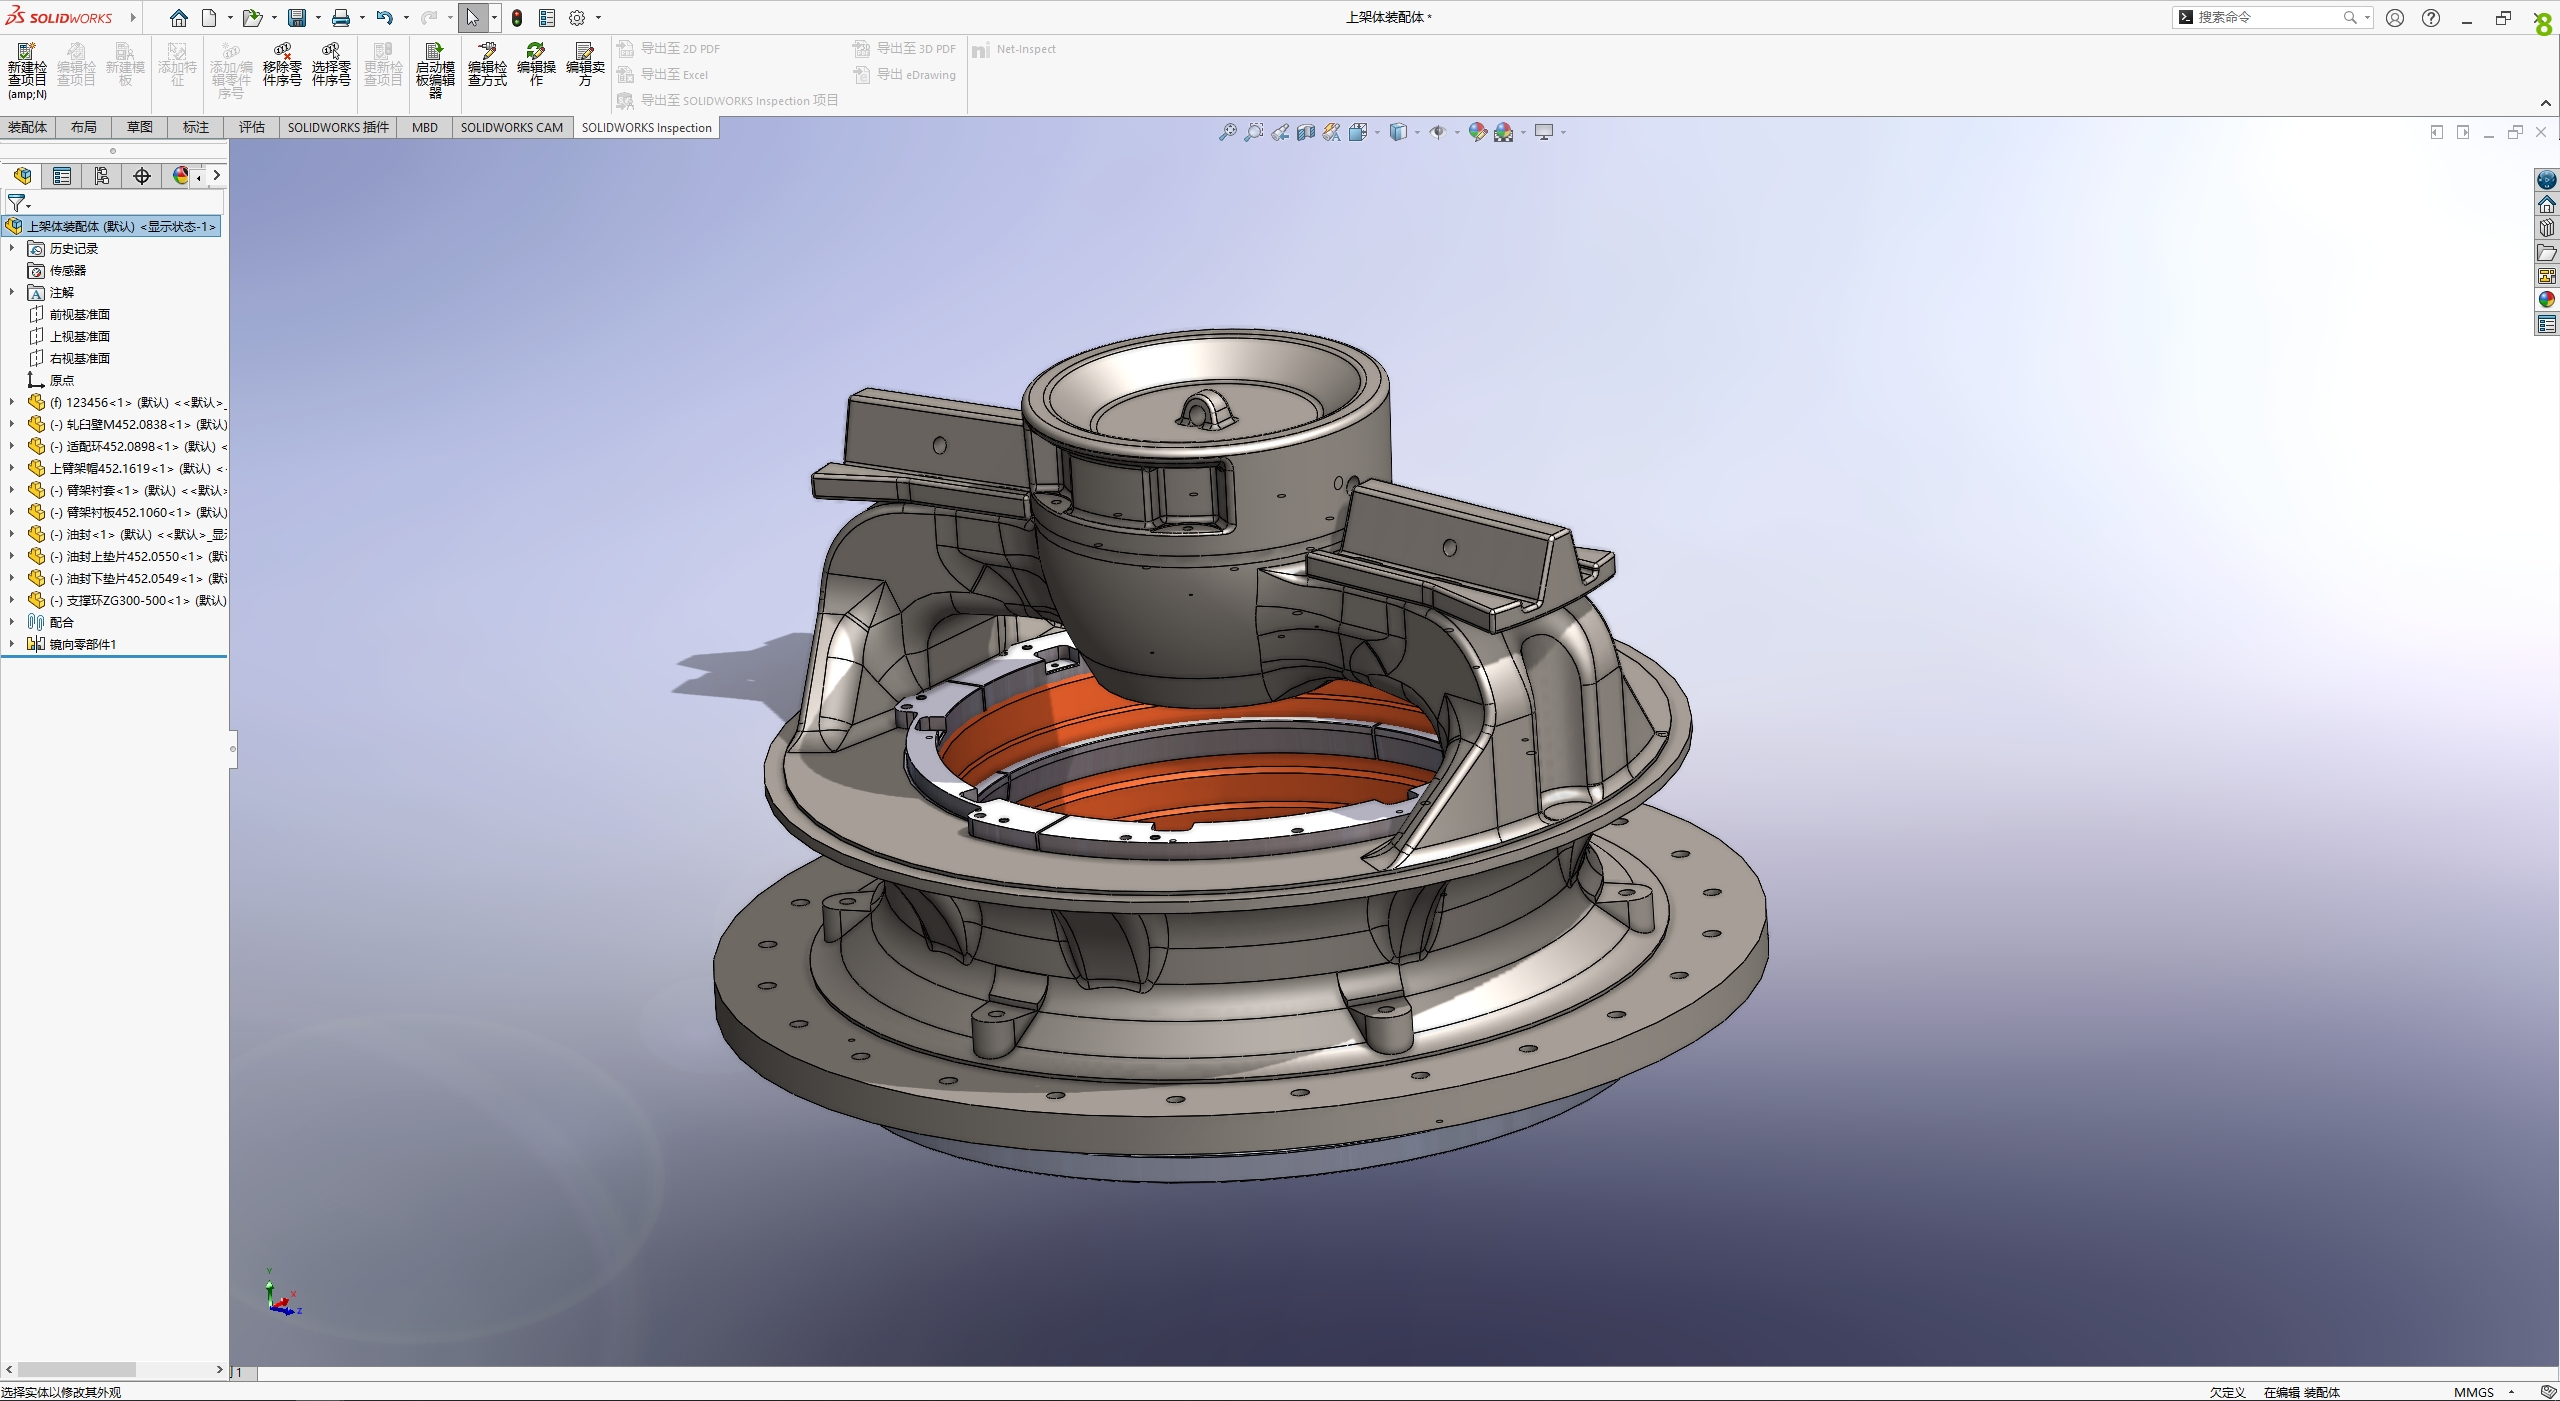Open 3DEXPERIENCE globe icon in task pane
Screen dimensions: 2560x1401
click(2547, 180)
